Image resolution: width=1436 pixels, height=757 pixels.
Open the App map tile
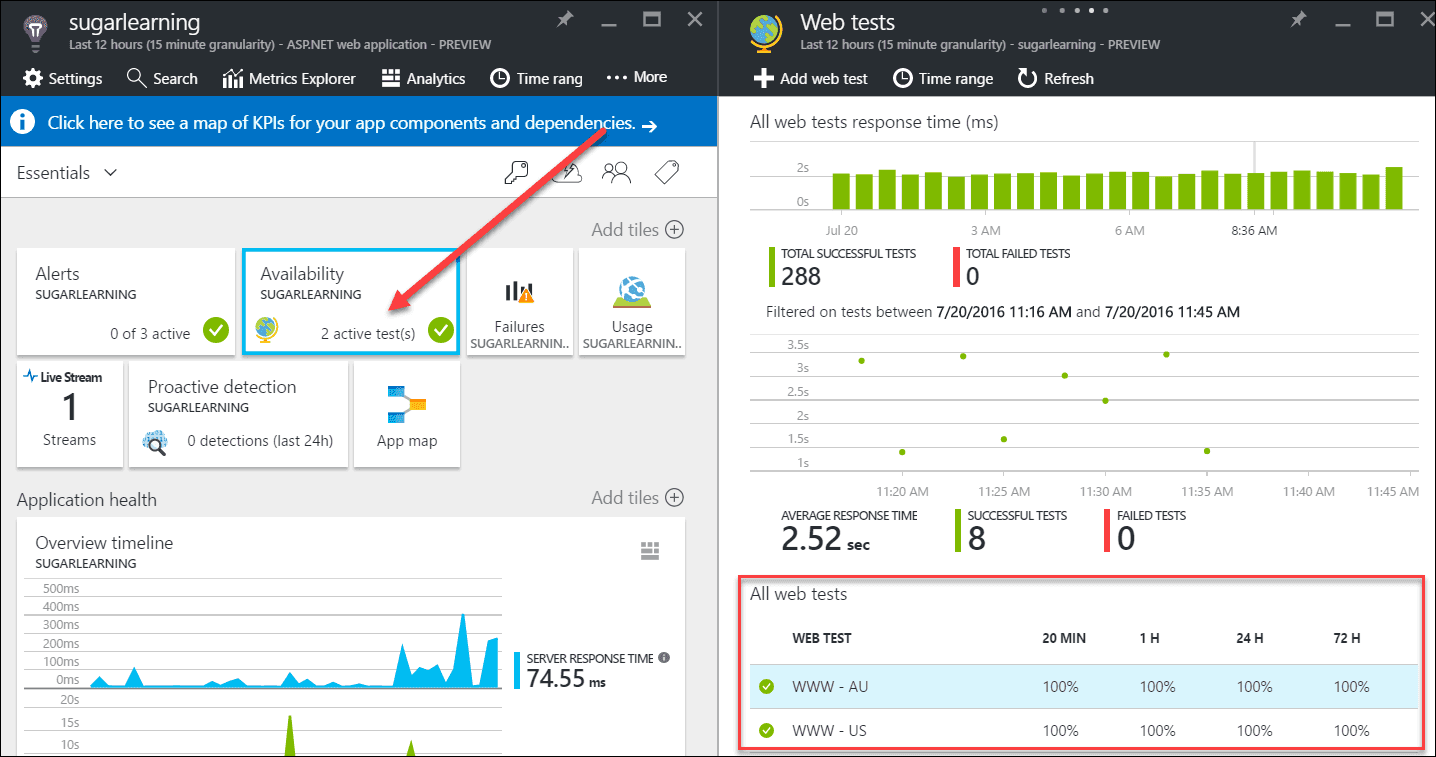click(x=407, y=414)
